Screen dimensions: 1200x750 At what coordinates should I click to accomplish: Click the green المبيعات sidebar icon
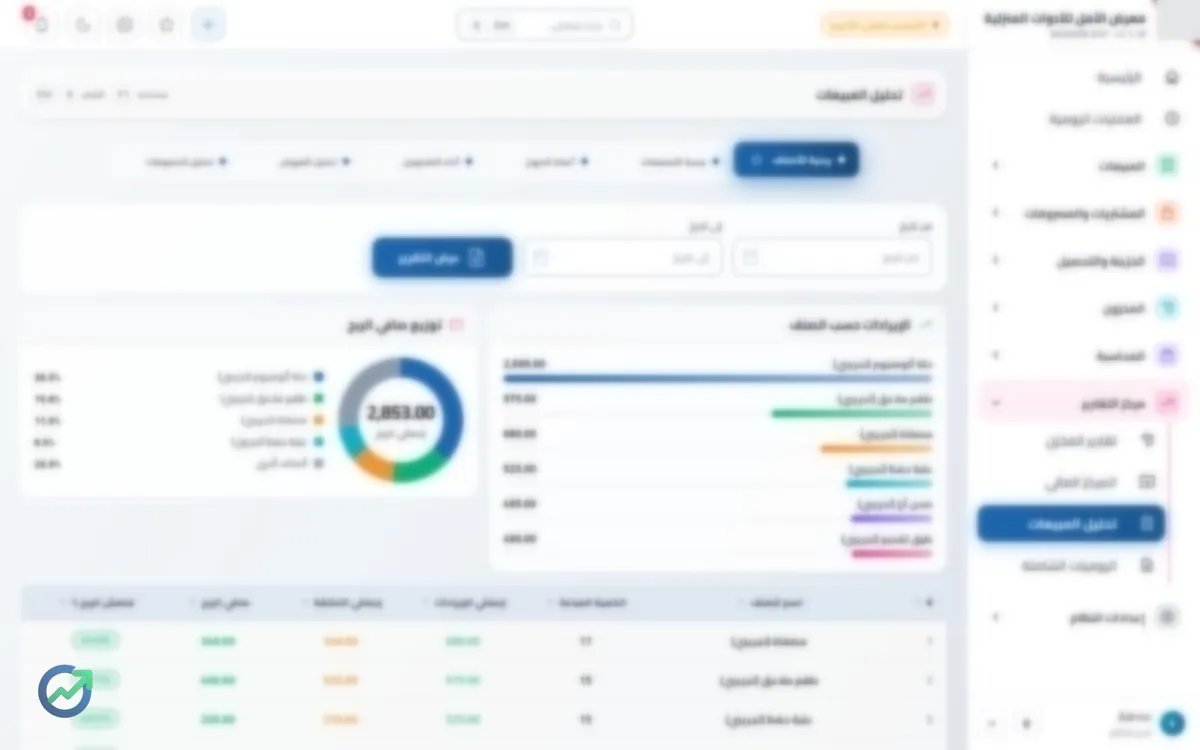click(1167, 166)
